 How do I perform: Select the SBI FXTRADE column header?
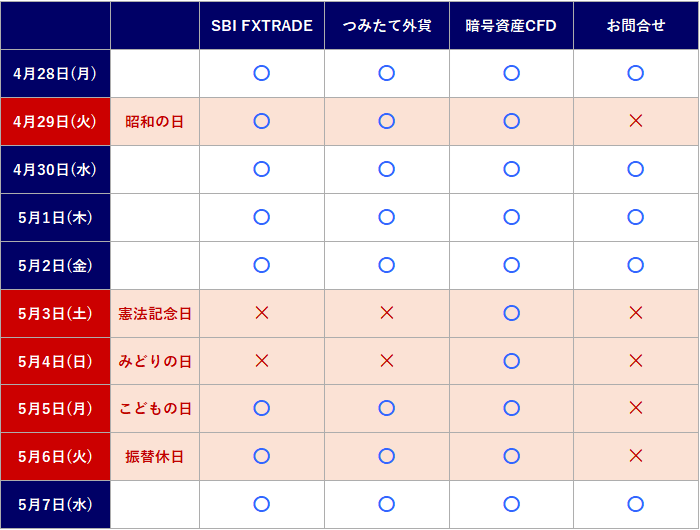[x=262, y=25]
